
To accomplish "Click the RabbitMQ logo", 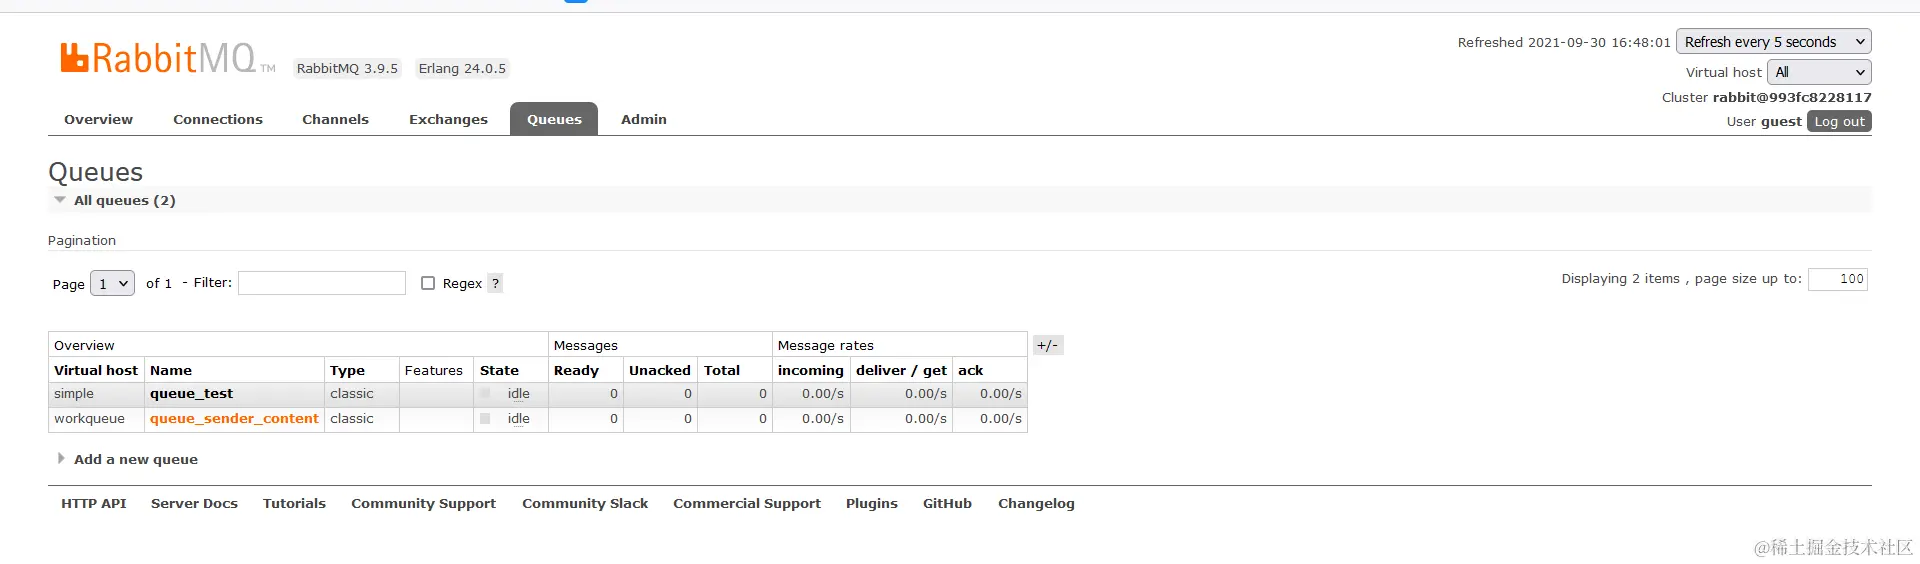I will click(x=167, y=58).
